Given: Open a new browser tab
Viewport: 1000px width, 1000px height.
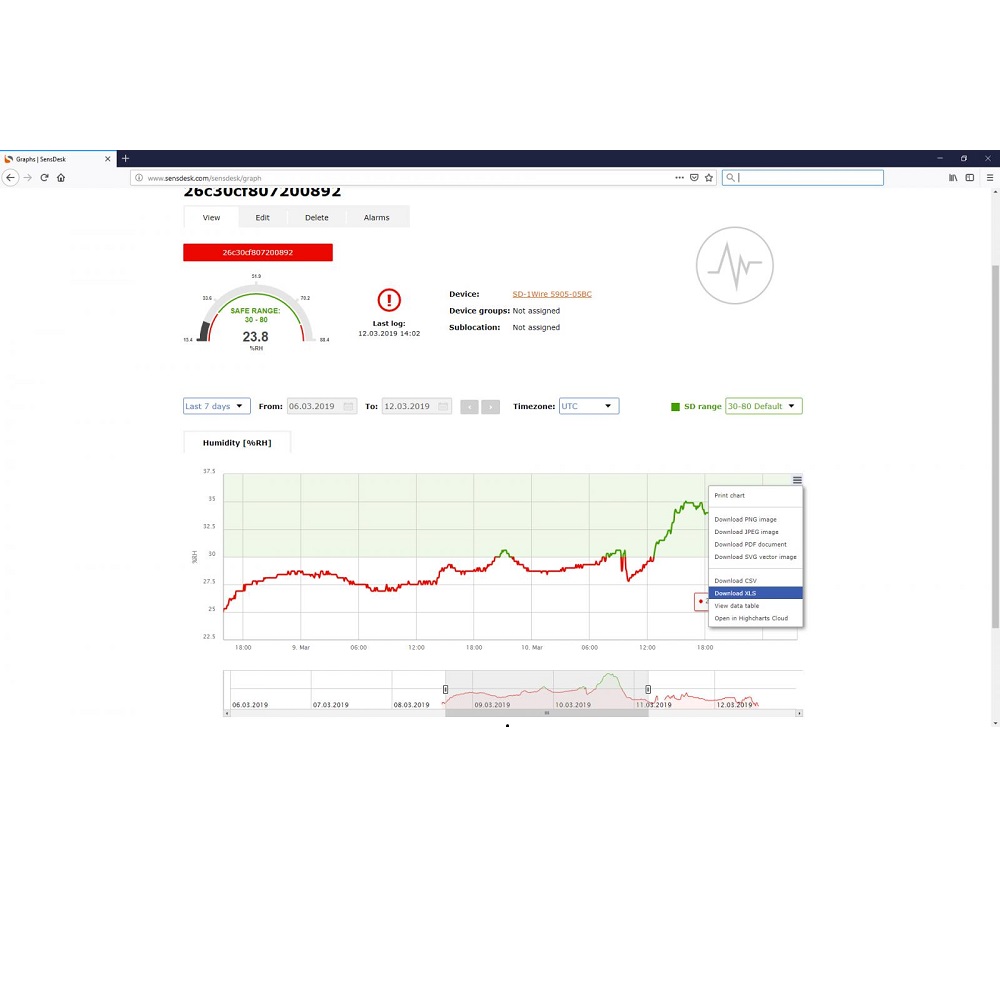Looking at the screenshot, I should [x=125, y=158].
